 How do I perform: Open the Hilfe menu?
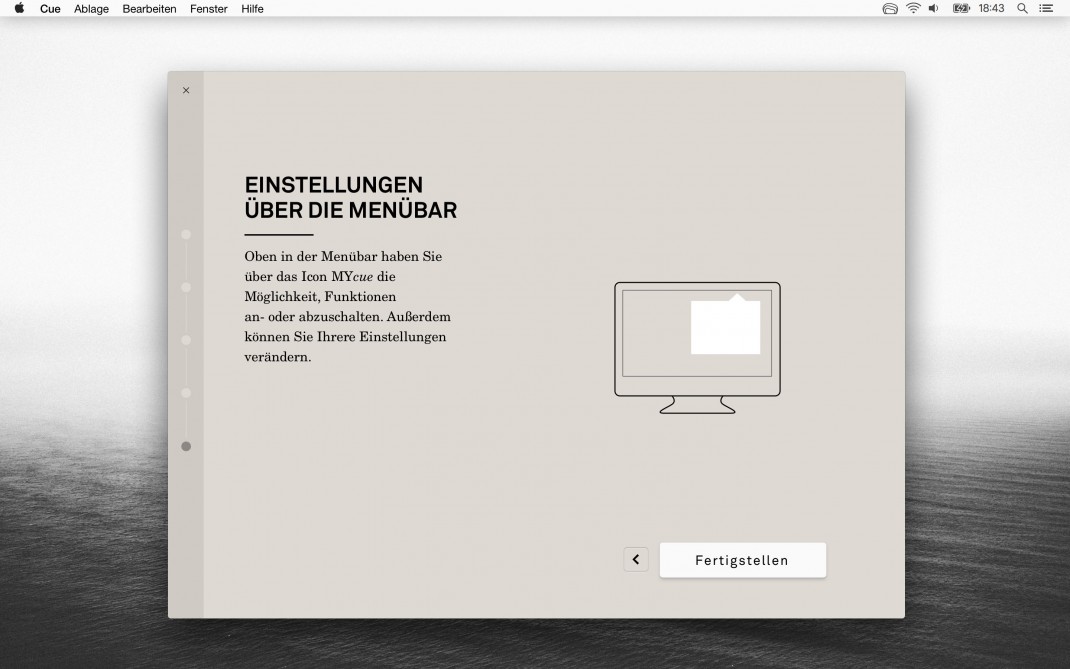click(252, 9)
